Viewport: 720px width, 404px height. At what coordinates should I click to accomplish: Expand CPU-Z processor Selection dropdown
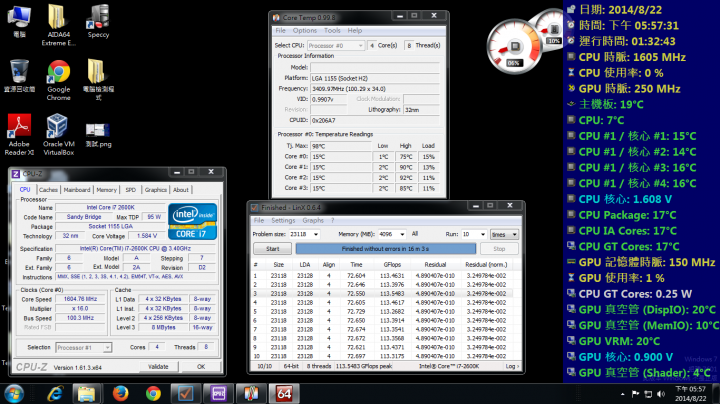pyautogui.click(x=107, y=348)
